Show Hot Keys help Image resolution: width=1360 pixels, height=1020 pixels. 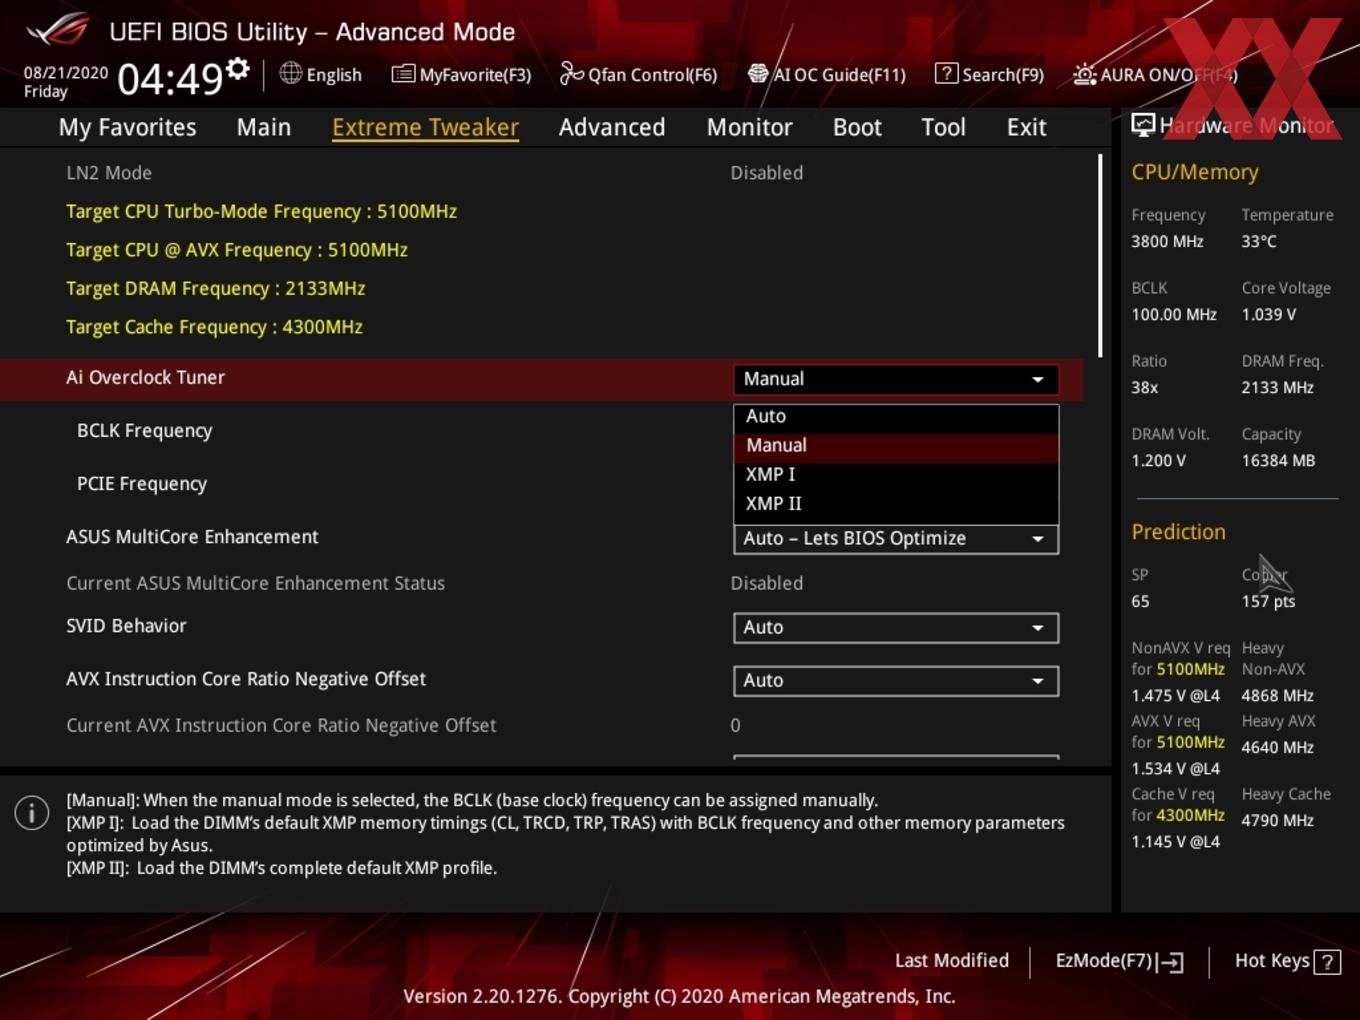click(x=1287, y=961)
